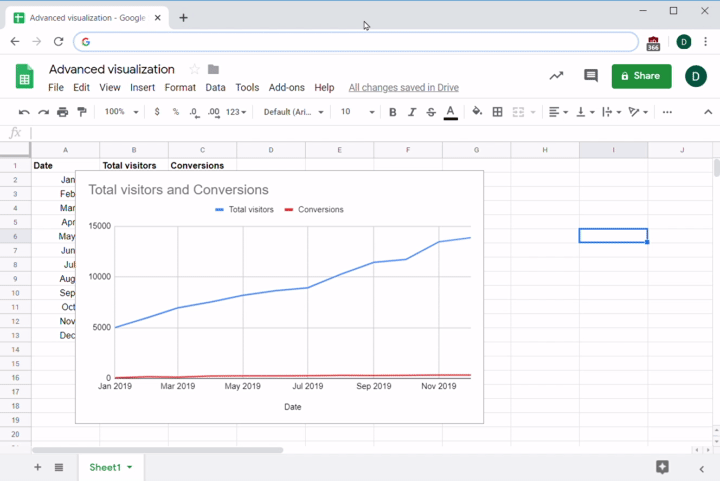This screenshot has width=720, height=481.
Task: Toggle strikethrough formatting
Action: 431,112
